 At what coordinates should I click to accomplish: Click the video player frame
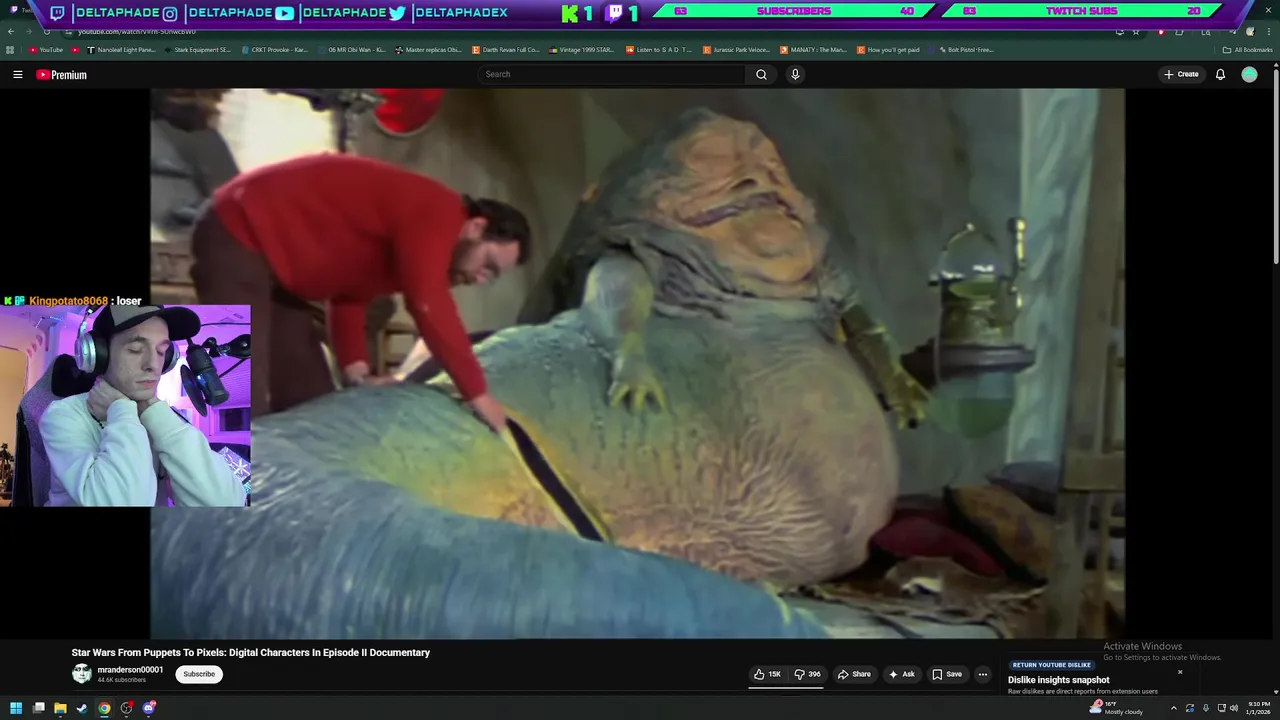(637, 363)
